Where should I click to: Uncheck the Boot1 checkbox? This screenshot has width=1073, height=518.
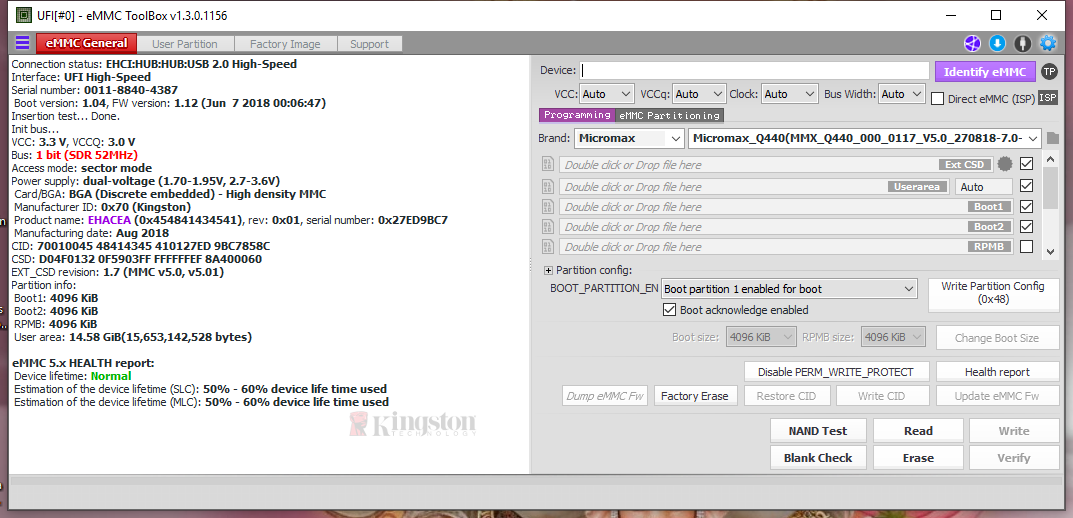click(x=1026, y=206)
